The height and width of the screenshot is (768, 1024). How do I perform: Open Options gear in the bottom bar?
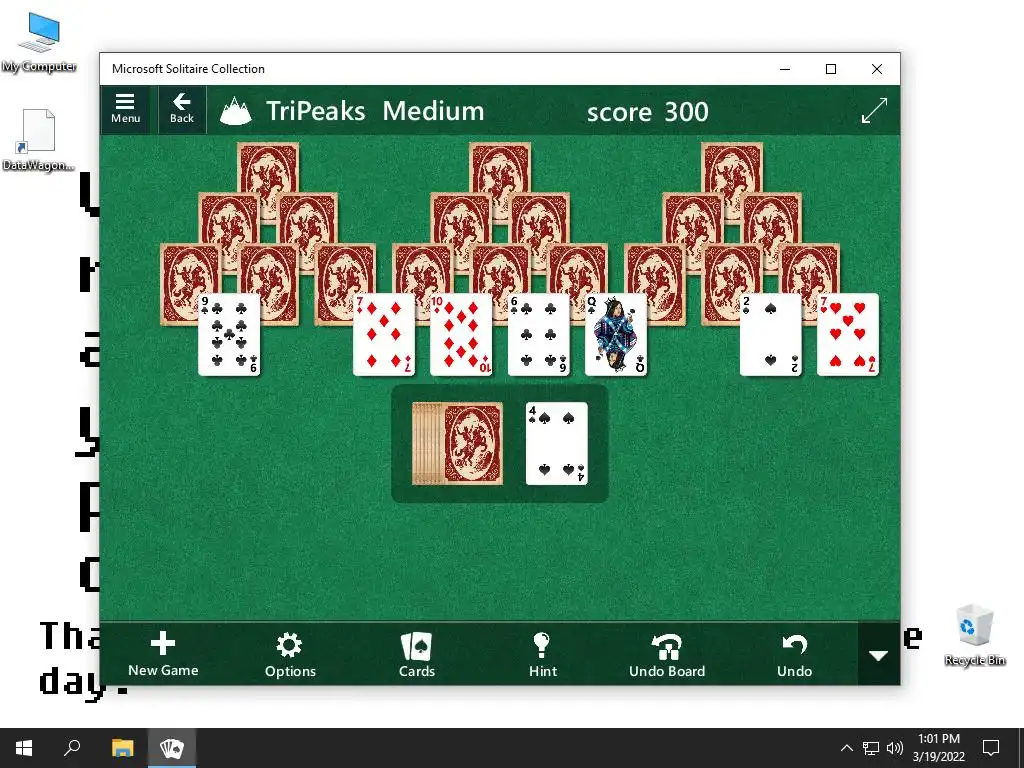click(x=290, y=654)
